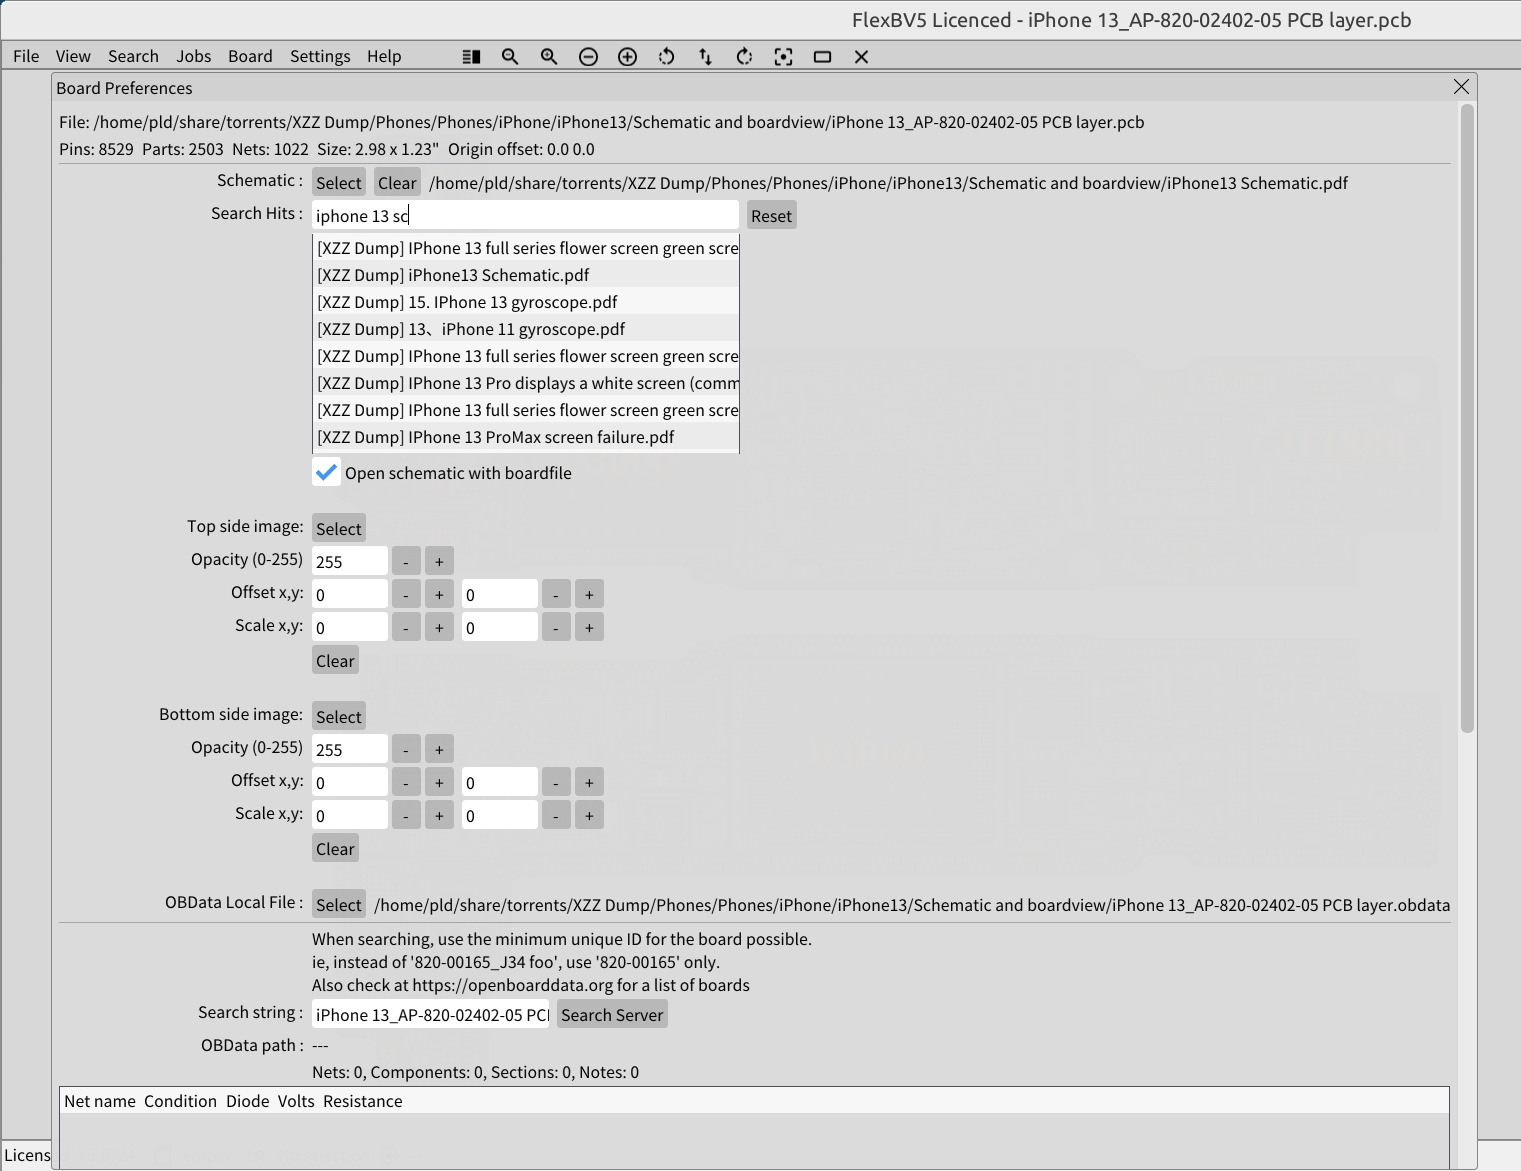
Task: Flip the board with up-down arrows icon
Action: pos(706,57)
